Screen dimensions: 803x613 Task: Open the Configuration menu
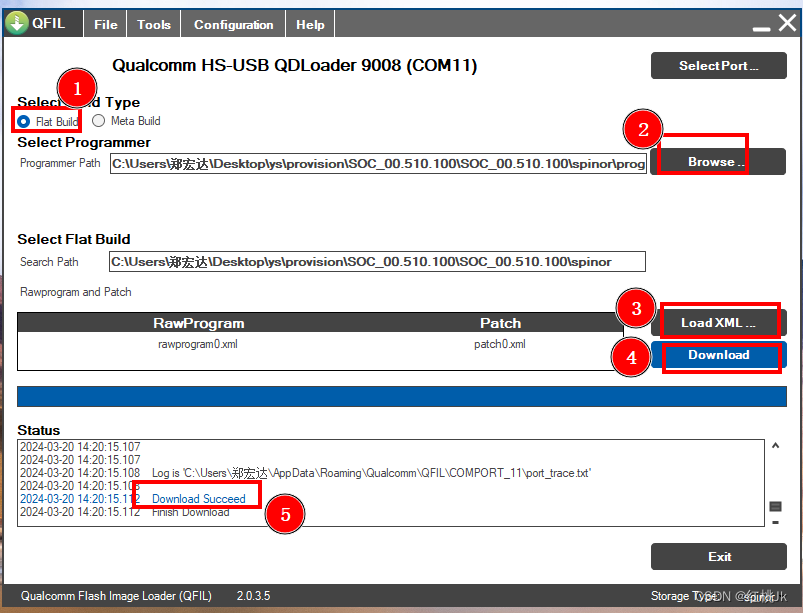(233, 25)
